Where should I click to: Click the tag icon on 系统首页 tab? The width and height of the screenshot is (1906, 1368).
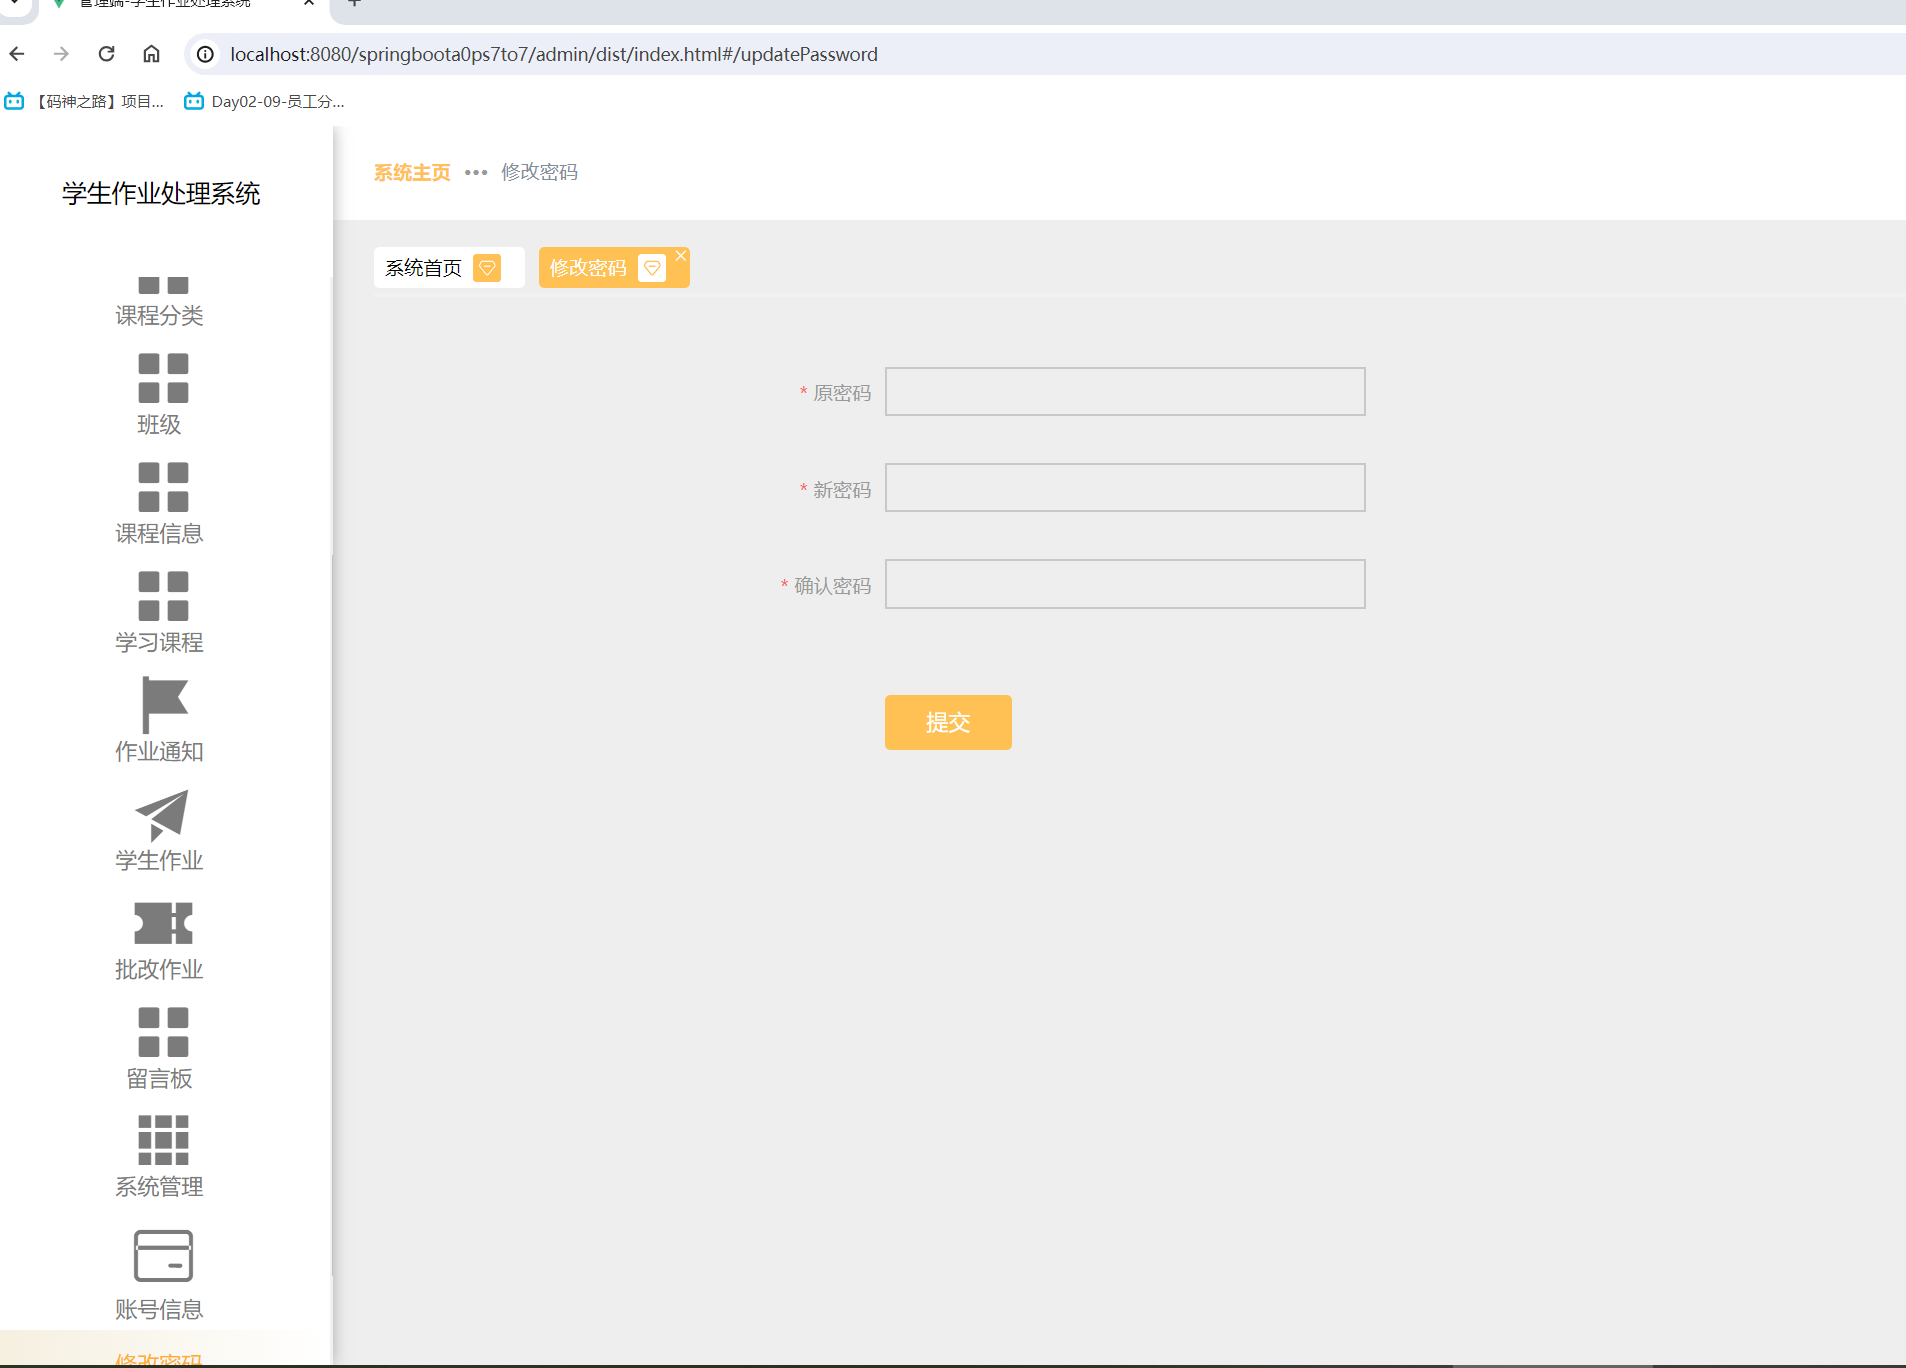[x=487, y=268]
